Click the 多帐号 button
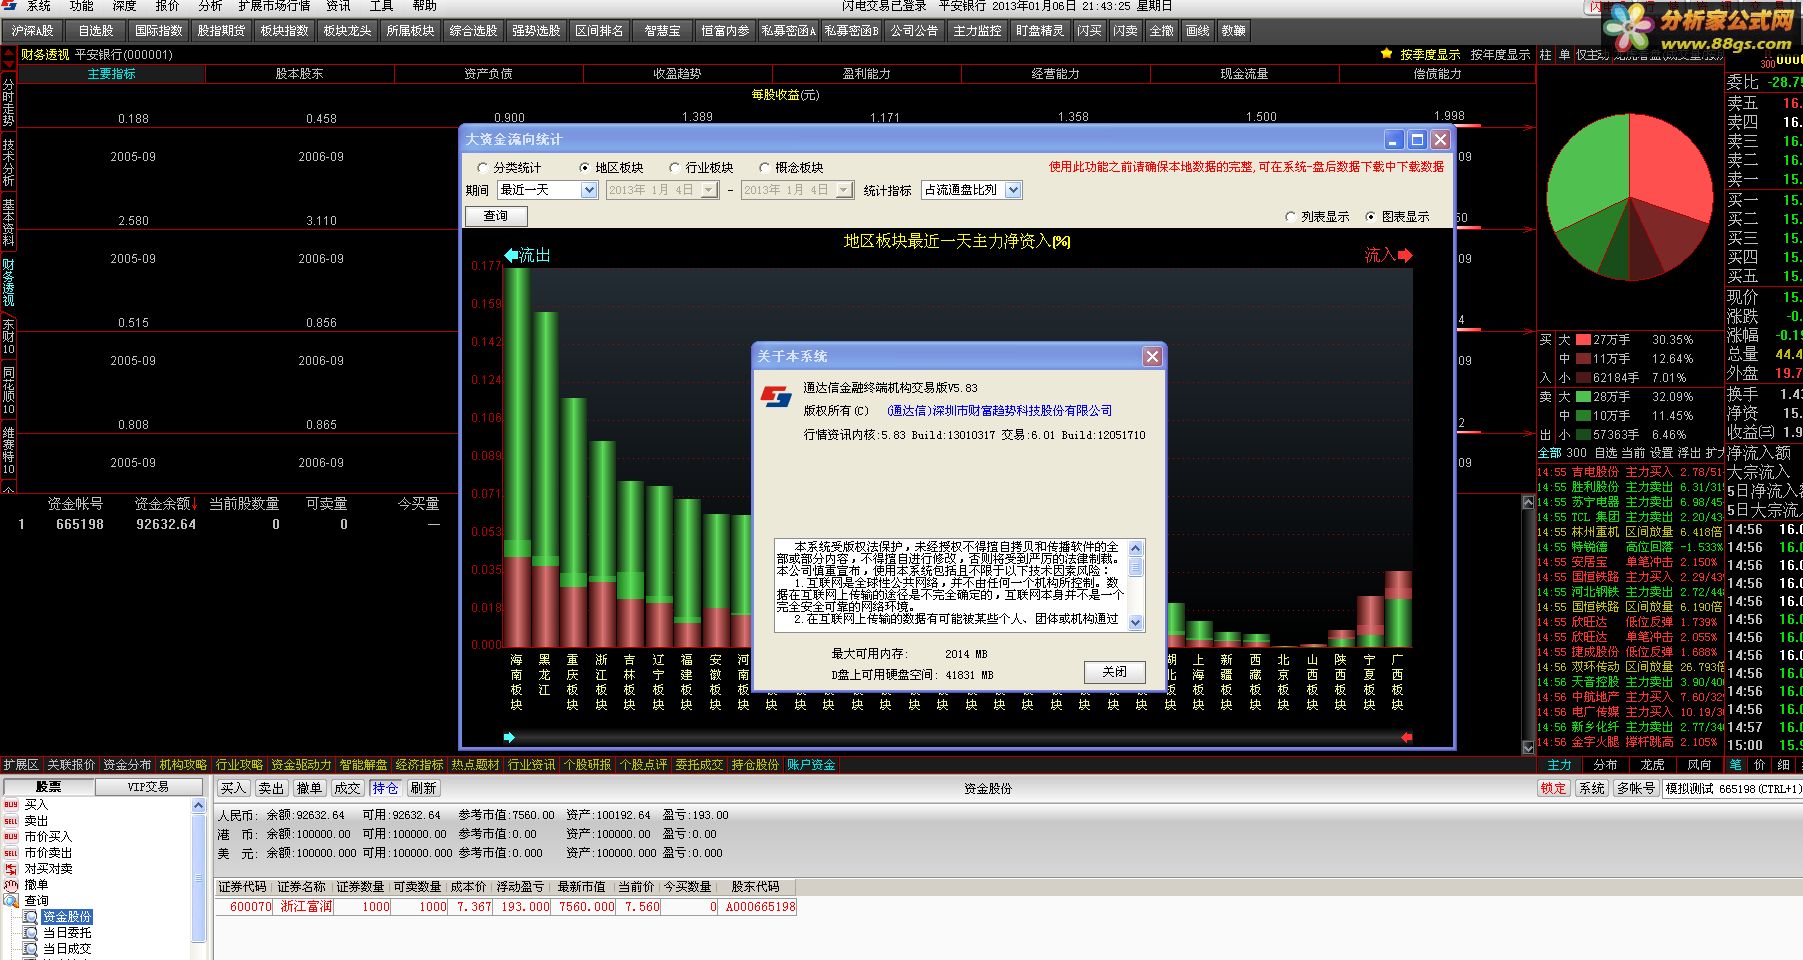1803x960 pixels. pos(1636,788)
